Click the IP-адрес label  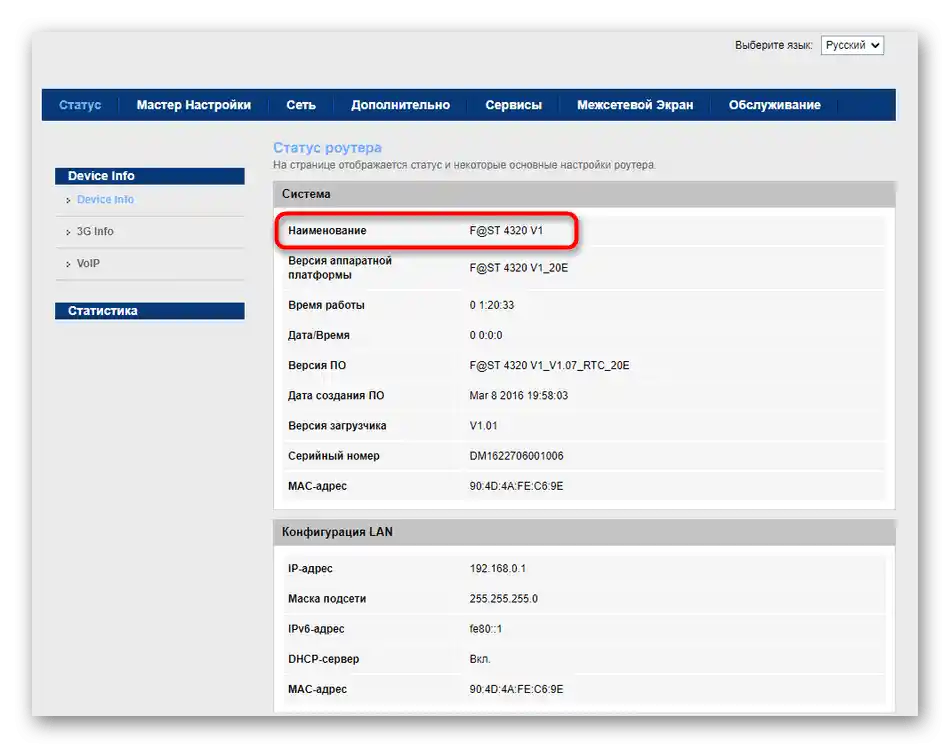310,568
